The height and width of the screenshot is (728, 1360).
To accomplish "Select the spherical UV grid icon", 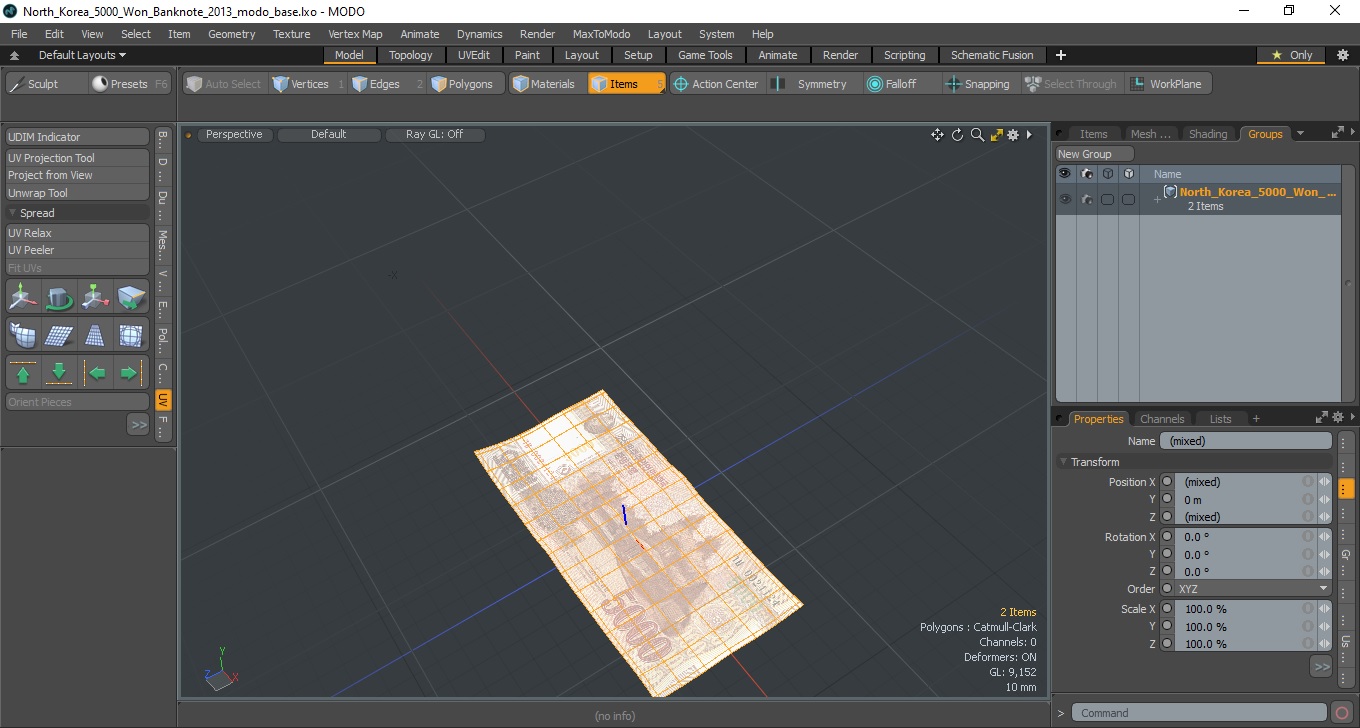I will tap(131, 335).
